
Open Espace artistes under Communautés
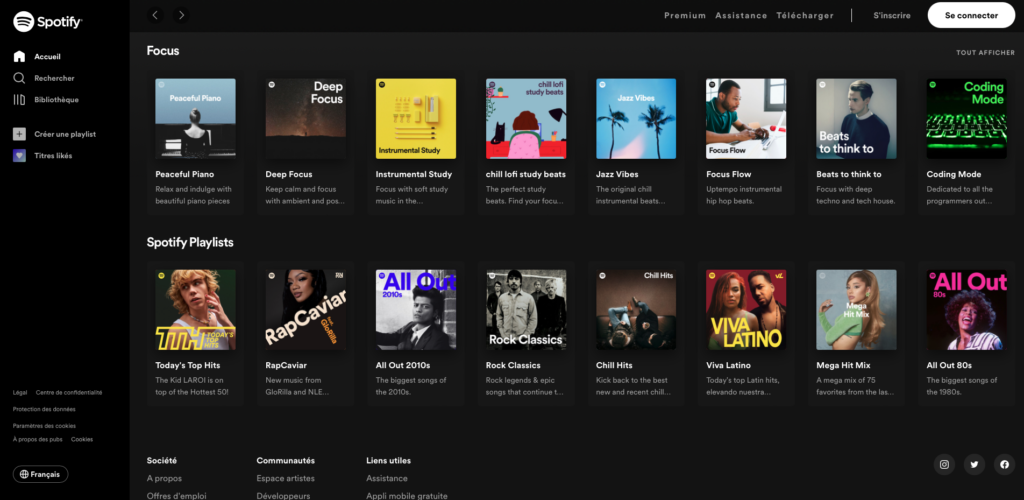285,478
